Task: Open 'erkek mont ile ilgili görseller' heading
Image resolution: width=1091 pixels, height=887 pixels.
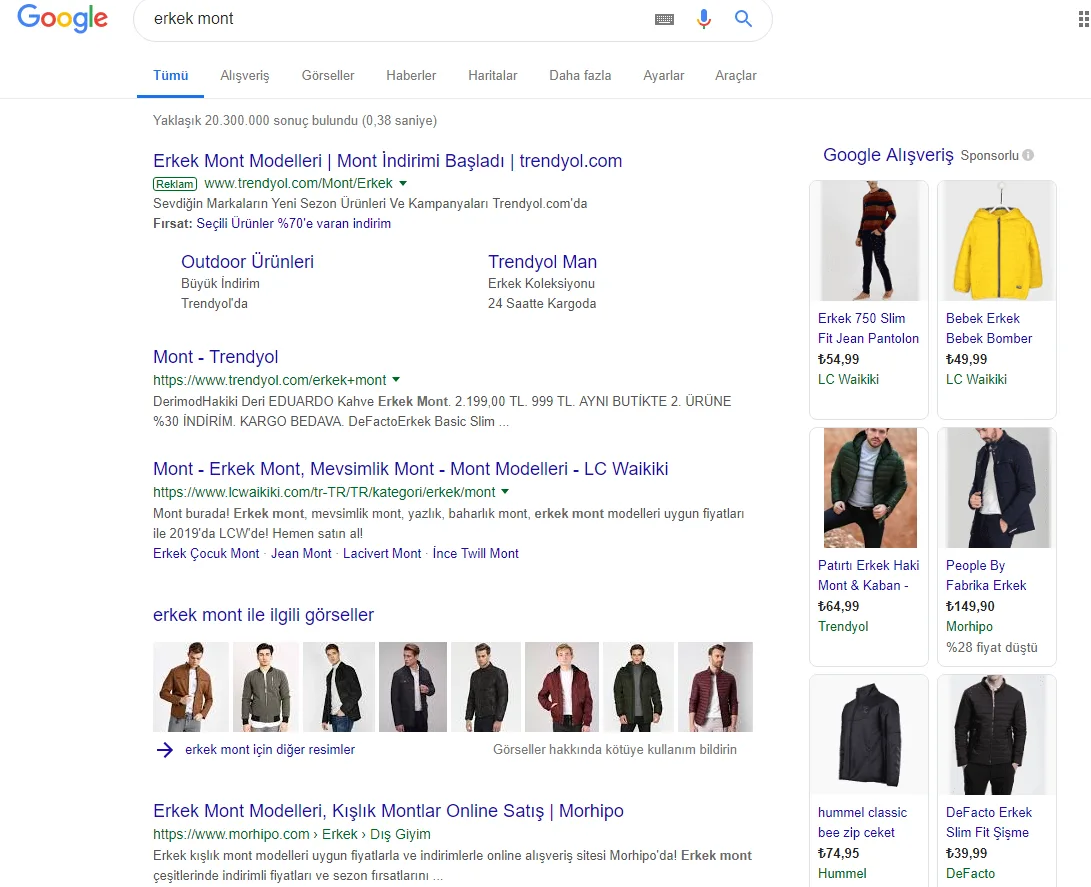Action: [264, 615]
